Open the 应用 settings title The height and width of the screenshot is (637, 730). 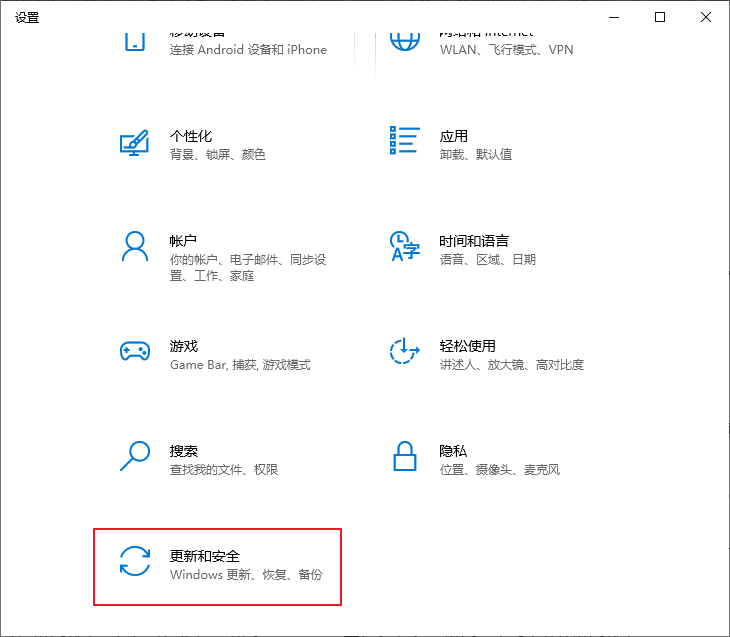click(x=453, y=136)
